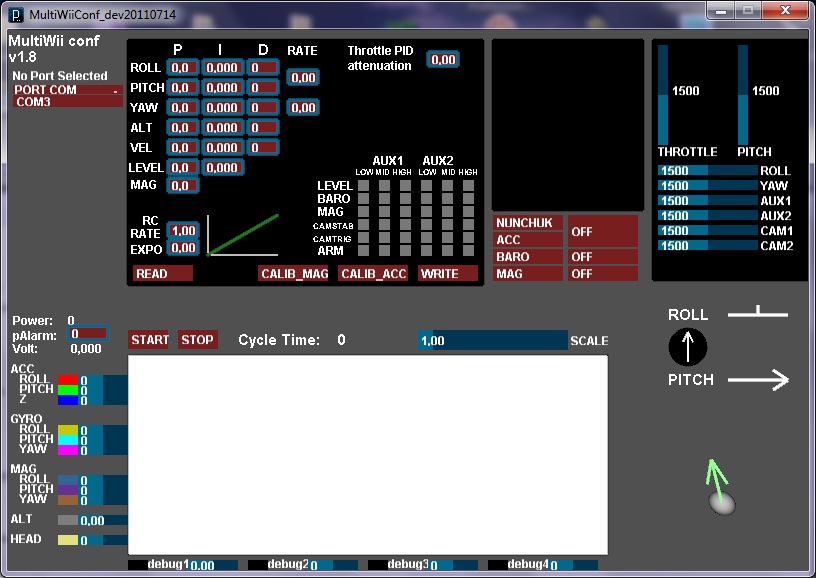Click the WRITE button
This screenshot has width=816, height=578.
(448, 273)
